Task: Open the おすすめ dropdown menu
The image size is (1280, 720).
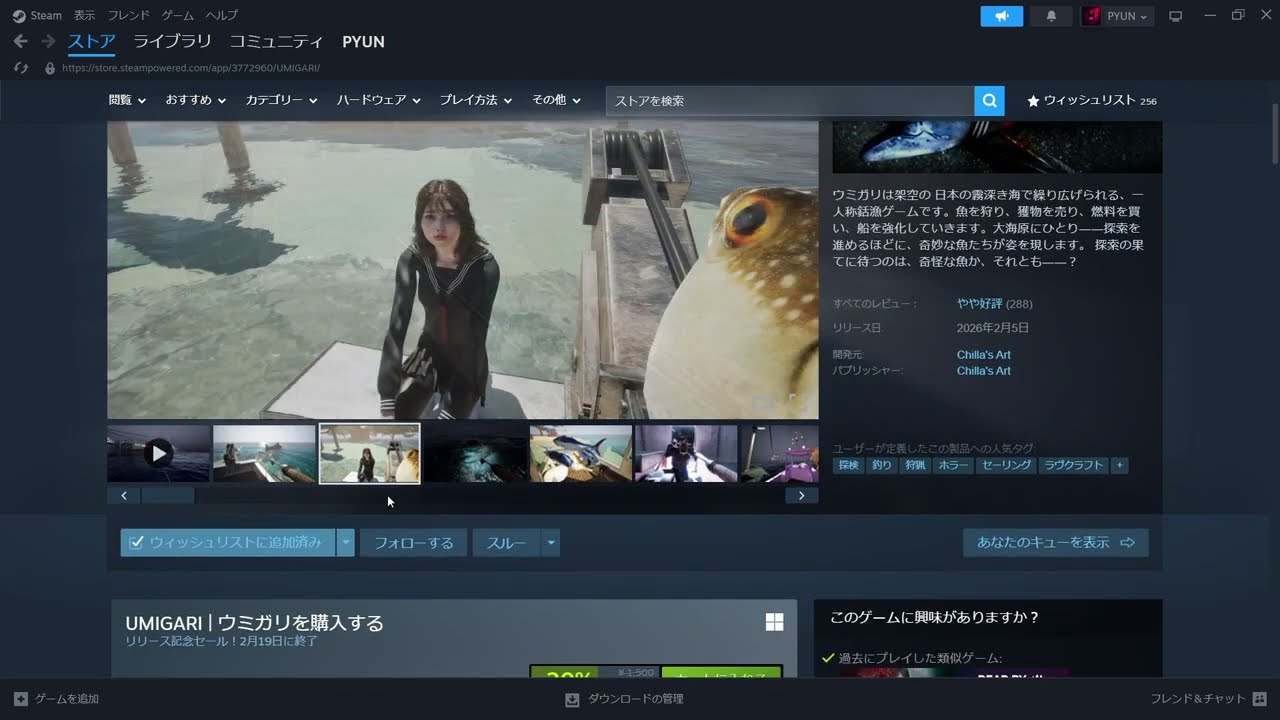Action: (196, 100)
